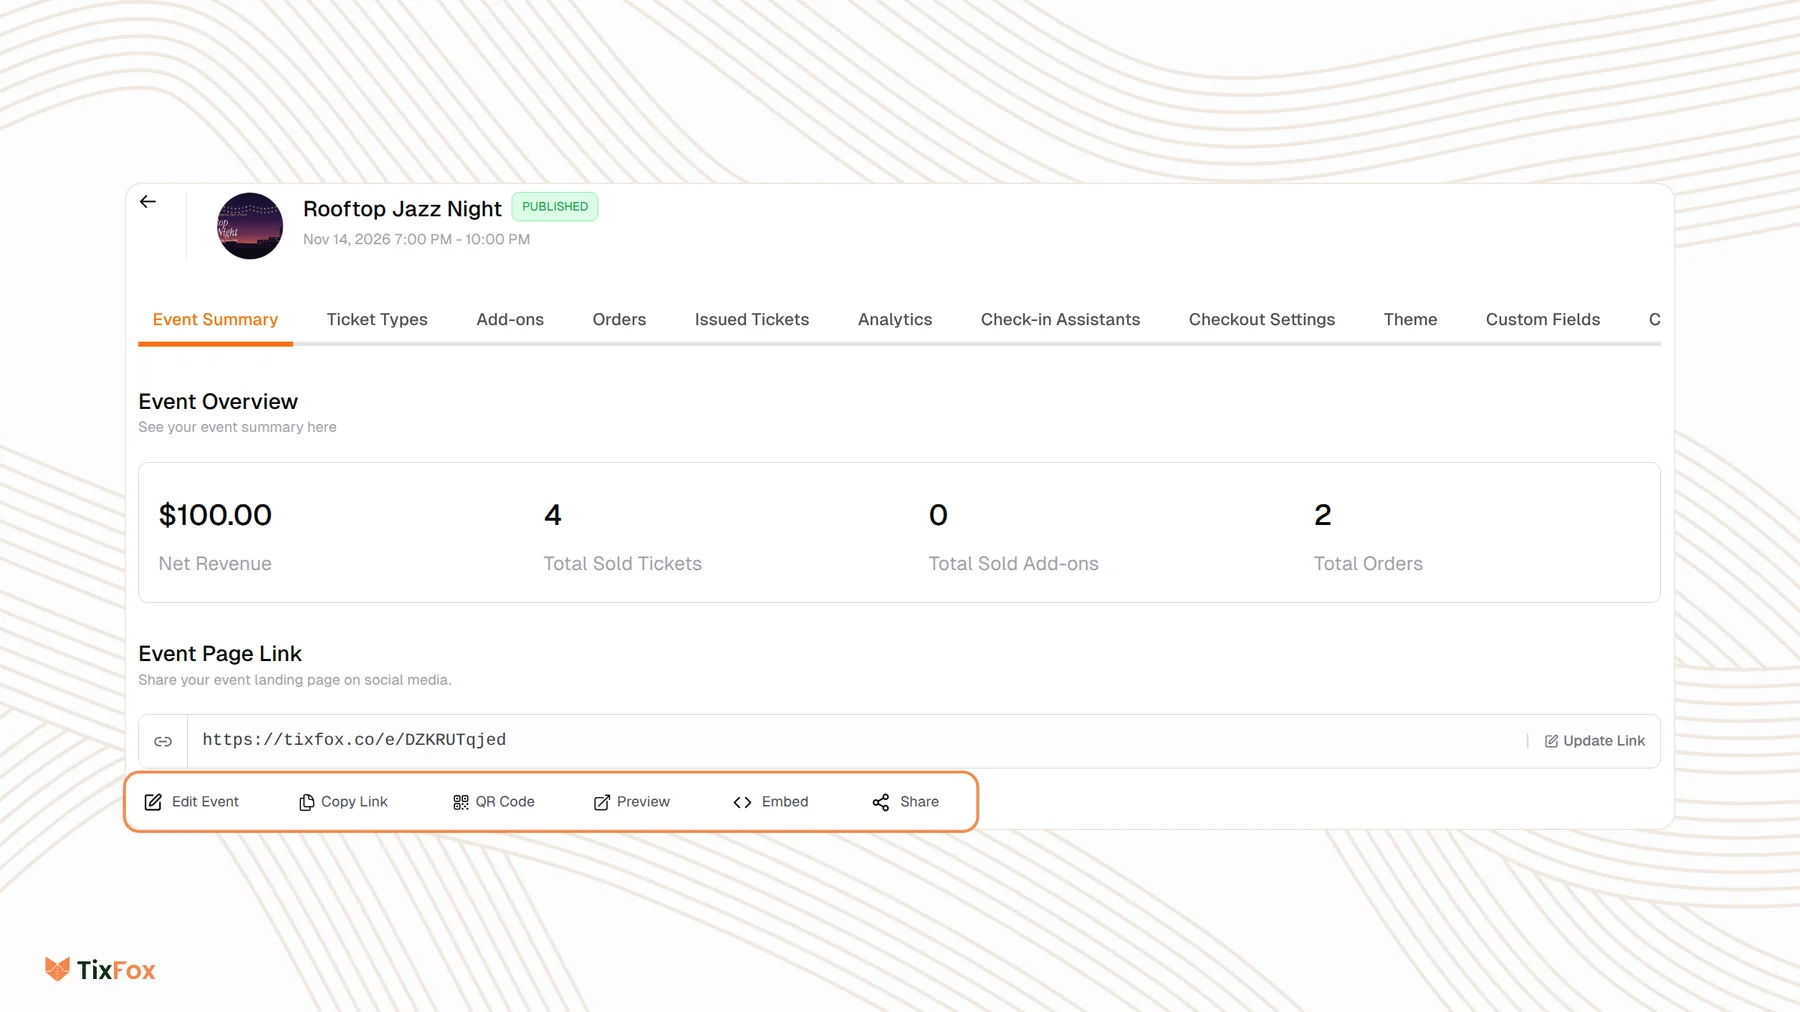This screenshot has width=1800, height=1012.
Task: Switch to the Event Summary tab
Action: click(x=215, y=320)
